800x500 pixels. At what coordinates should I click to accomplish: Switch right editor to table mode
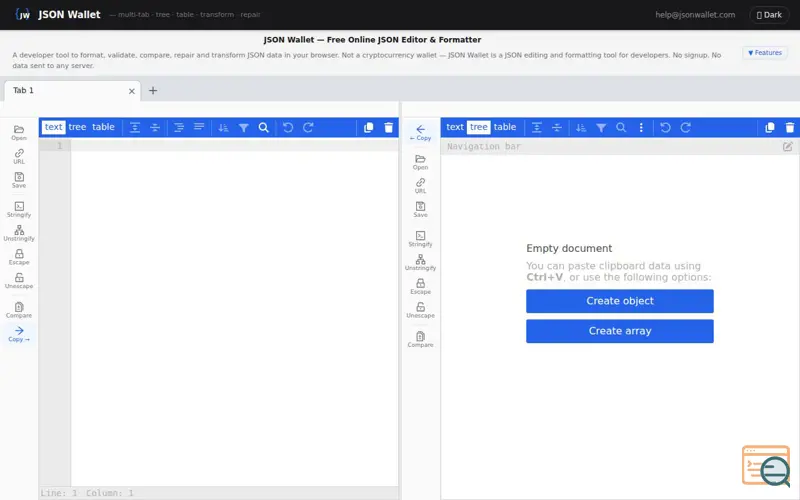pos(505,127)
